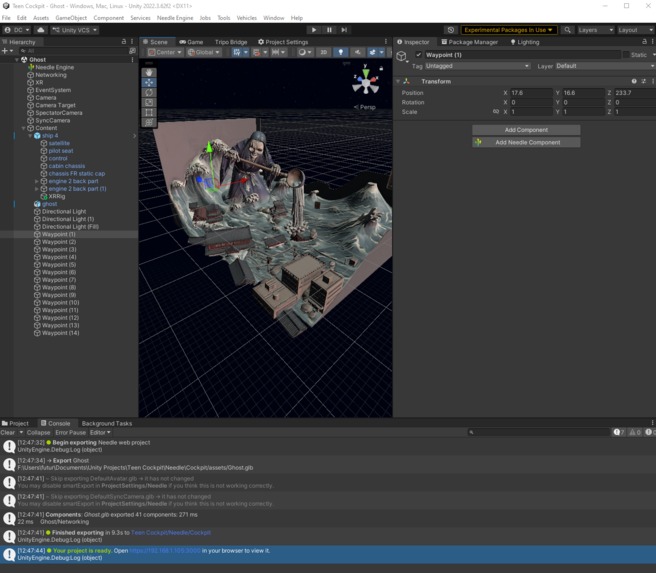Toggle the scene gizmo lock icon
The width and height of the screenshot is (656, 573).
tap(381, 68)
